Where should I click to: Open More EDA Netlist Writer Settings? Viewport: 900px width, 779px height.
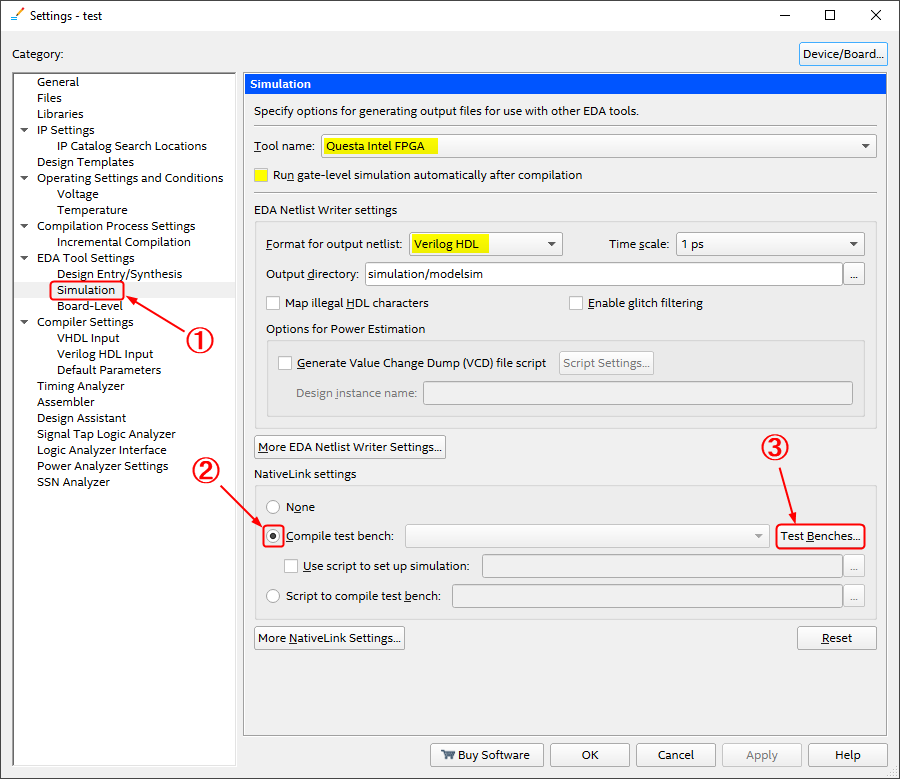(x=350, y=446)
